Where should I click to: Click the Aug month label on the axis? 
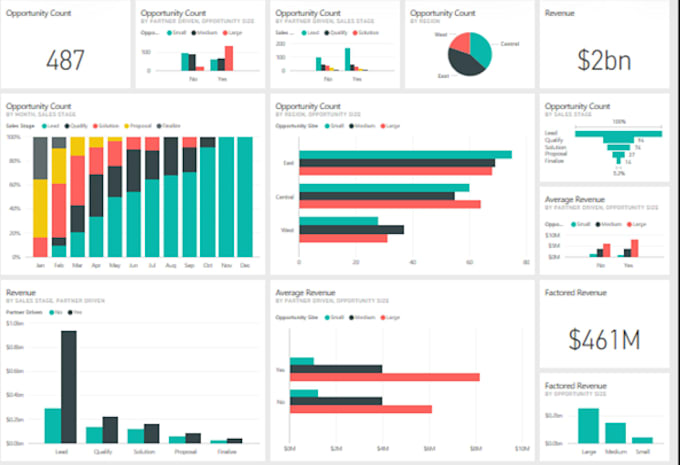coord(170,265)
